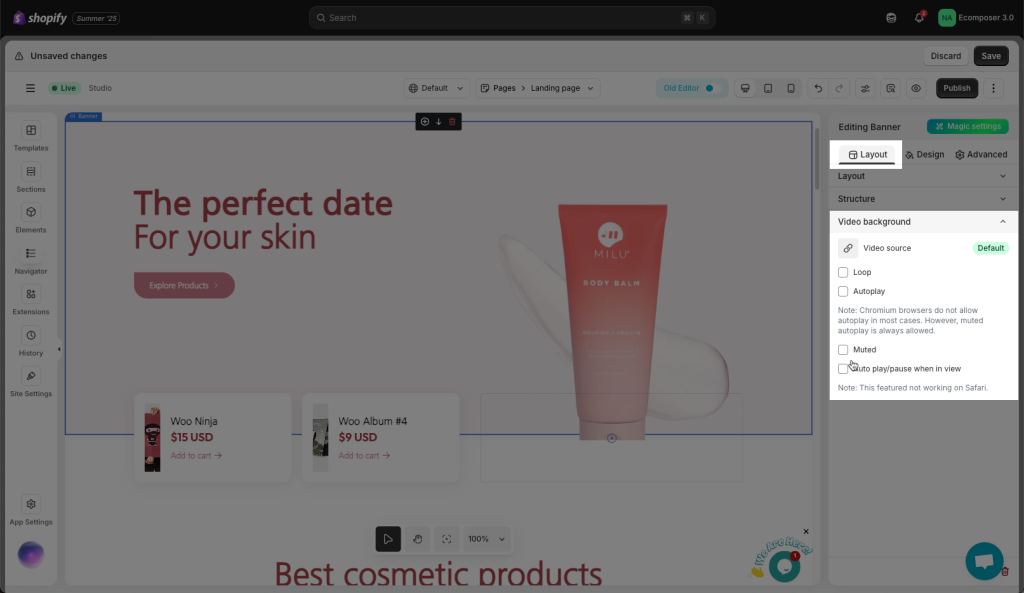
Task: Enable the Autoplay checkbox
Action: [x=843, y=291]
